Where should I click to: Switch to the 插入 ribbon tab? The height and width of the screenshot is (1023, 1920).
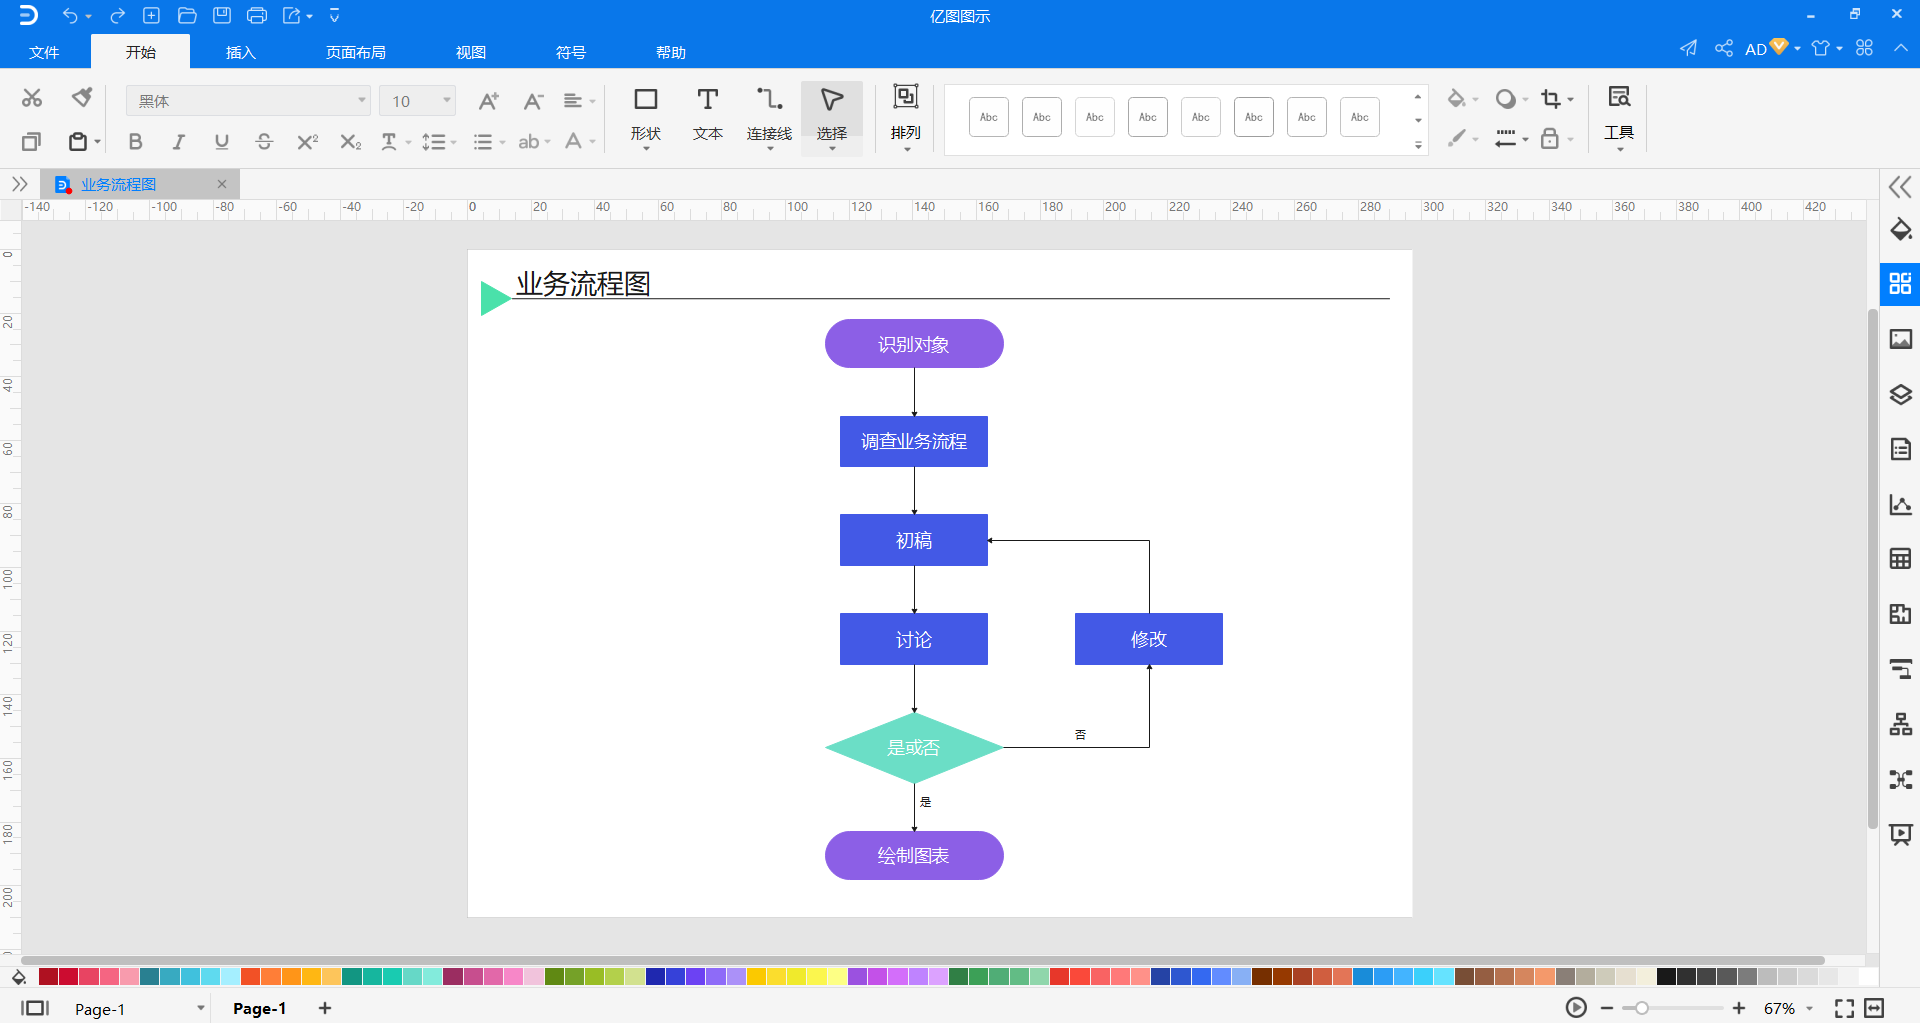tap(241, 52)
